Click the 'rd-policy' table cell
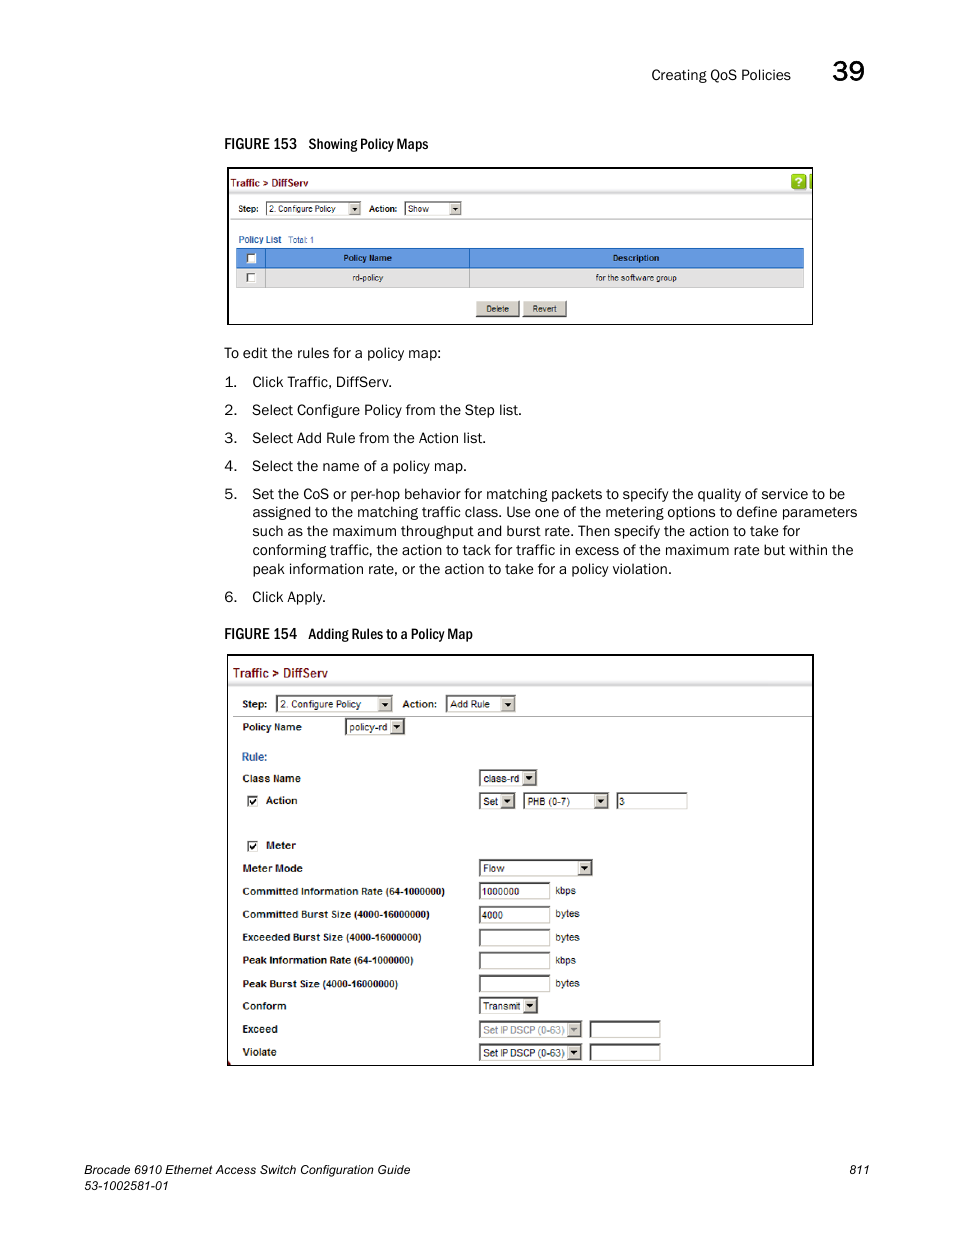Image resolution: width=954 pixels, height=1235 pixels. 368,278
